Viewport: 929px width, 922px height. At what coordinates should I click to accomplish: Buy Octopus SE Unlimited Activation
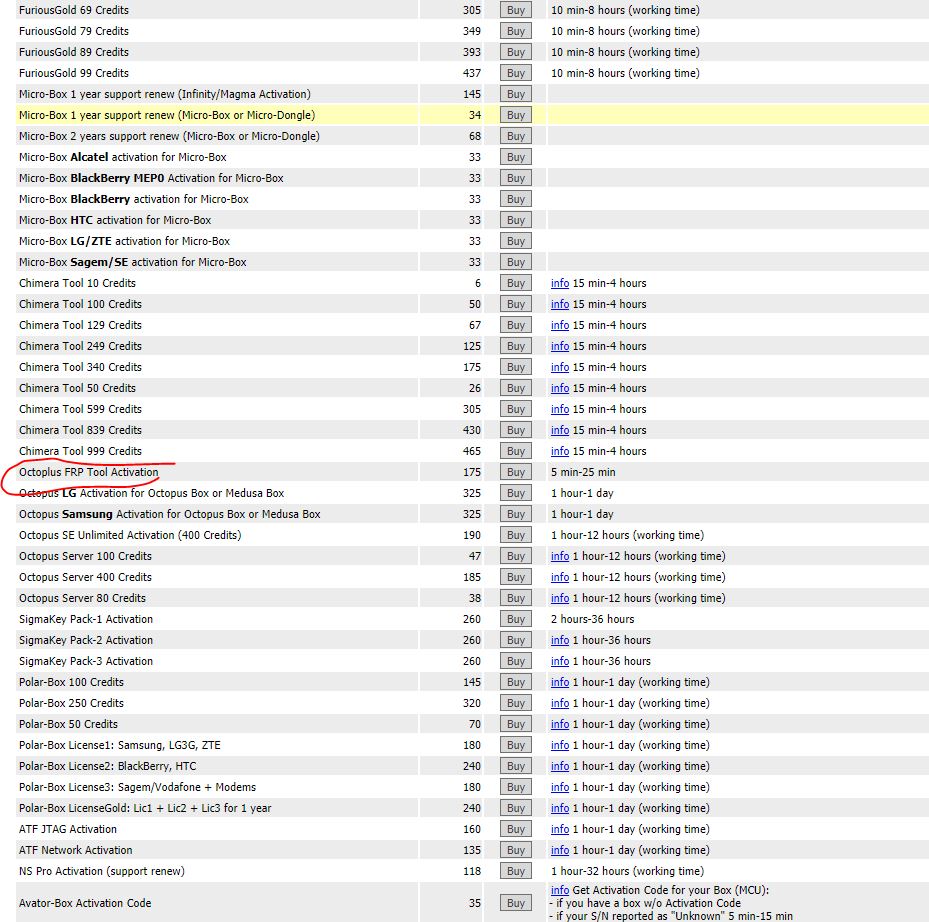515,535
